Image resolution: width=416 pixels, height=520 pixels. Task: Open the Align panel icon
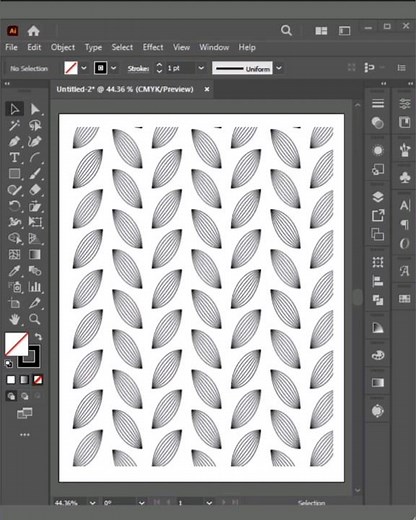click(x=378, y=281)
